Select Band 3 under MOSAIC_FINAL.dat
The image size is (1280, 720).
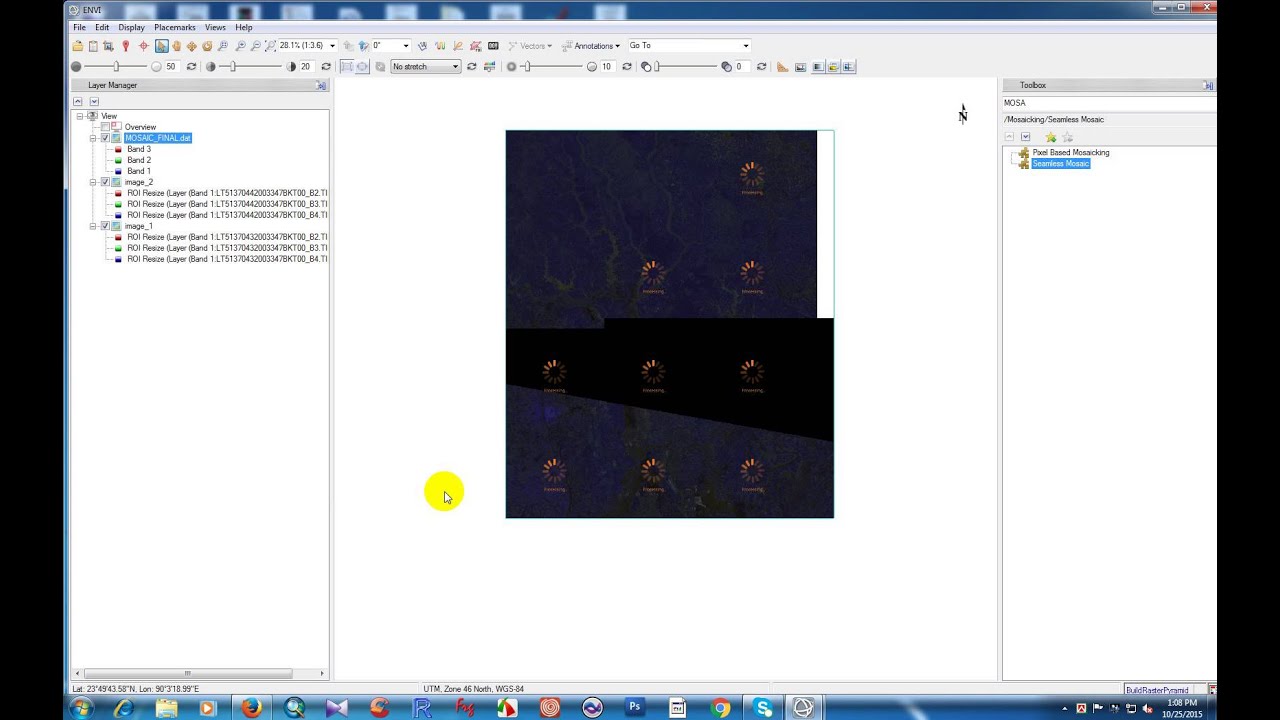tap(138, 149)
